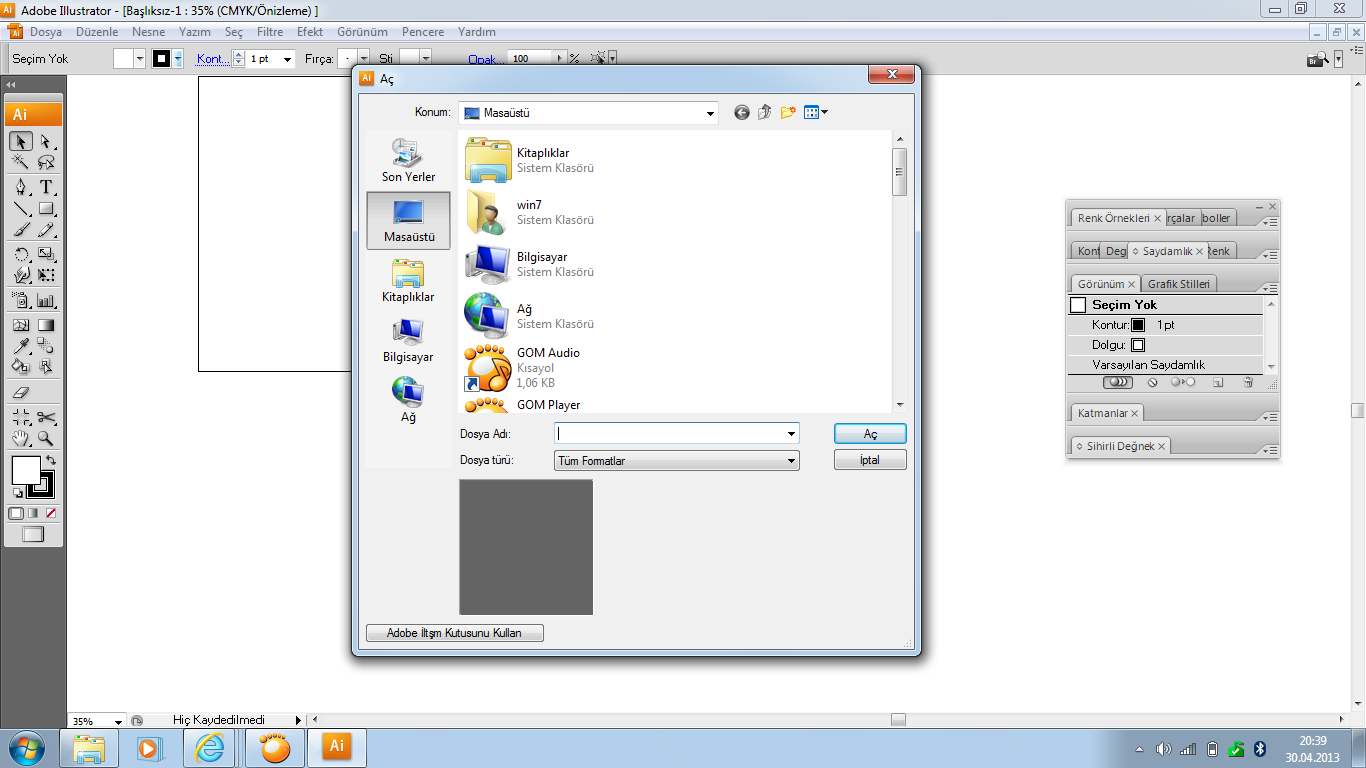Viewport: 1366px width, 768px height.
Task: Toggle new art has basic appearance
Action: pos(1118,382)
